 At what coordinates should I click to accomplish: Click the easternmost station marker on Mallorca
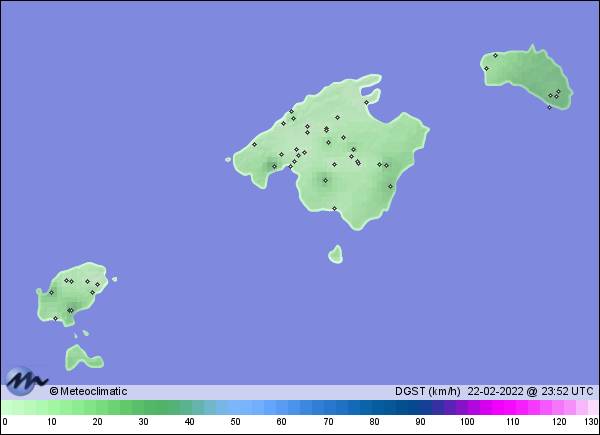[x=390, y=185]
